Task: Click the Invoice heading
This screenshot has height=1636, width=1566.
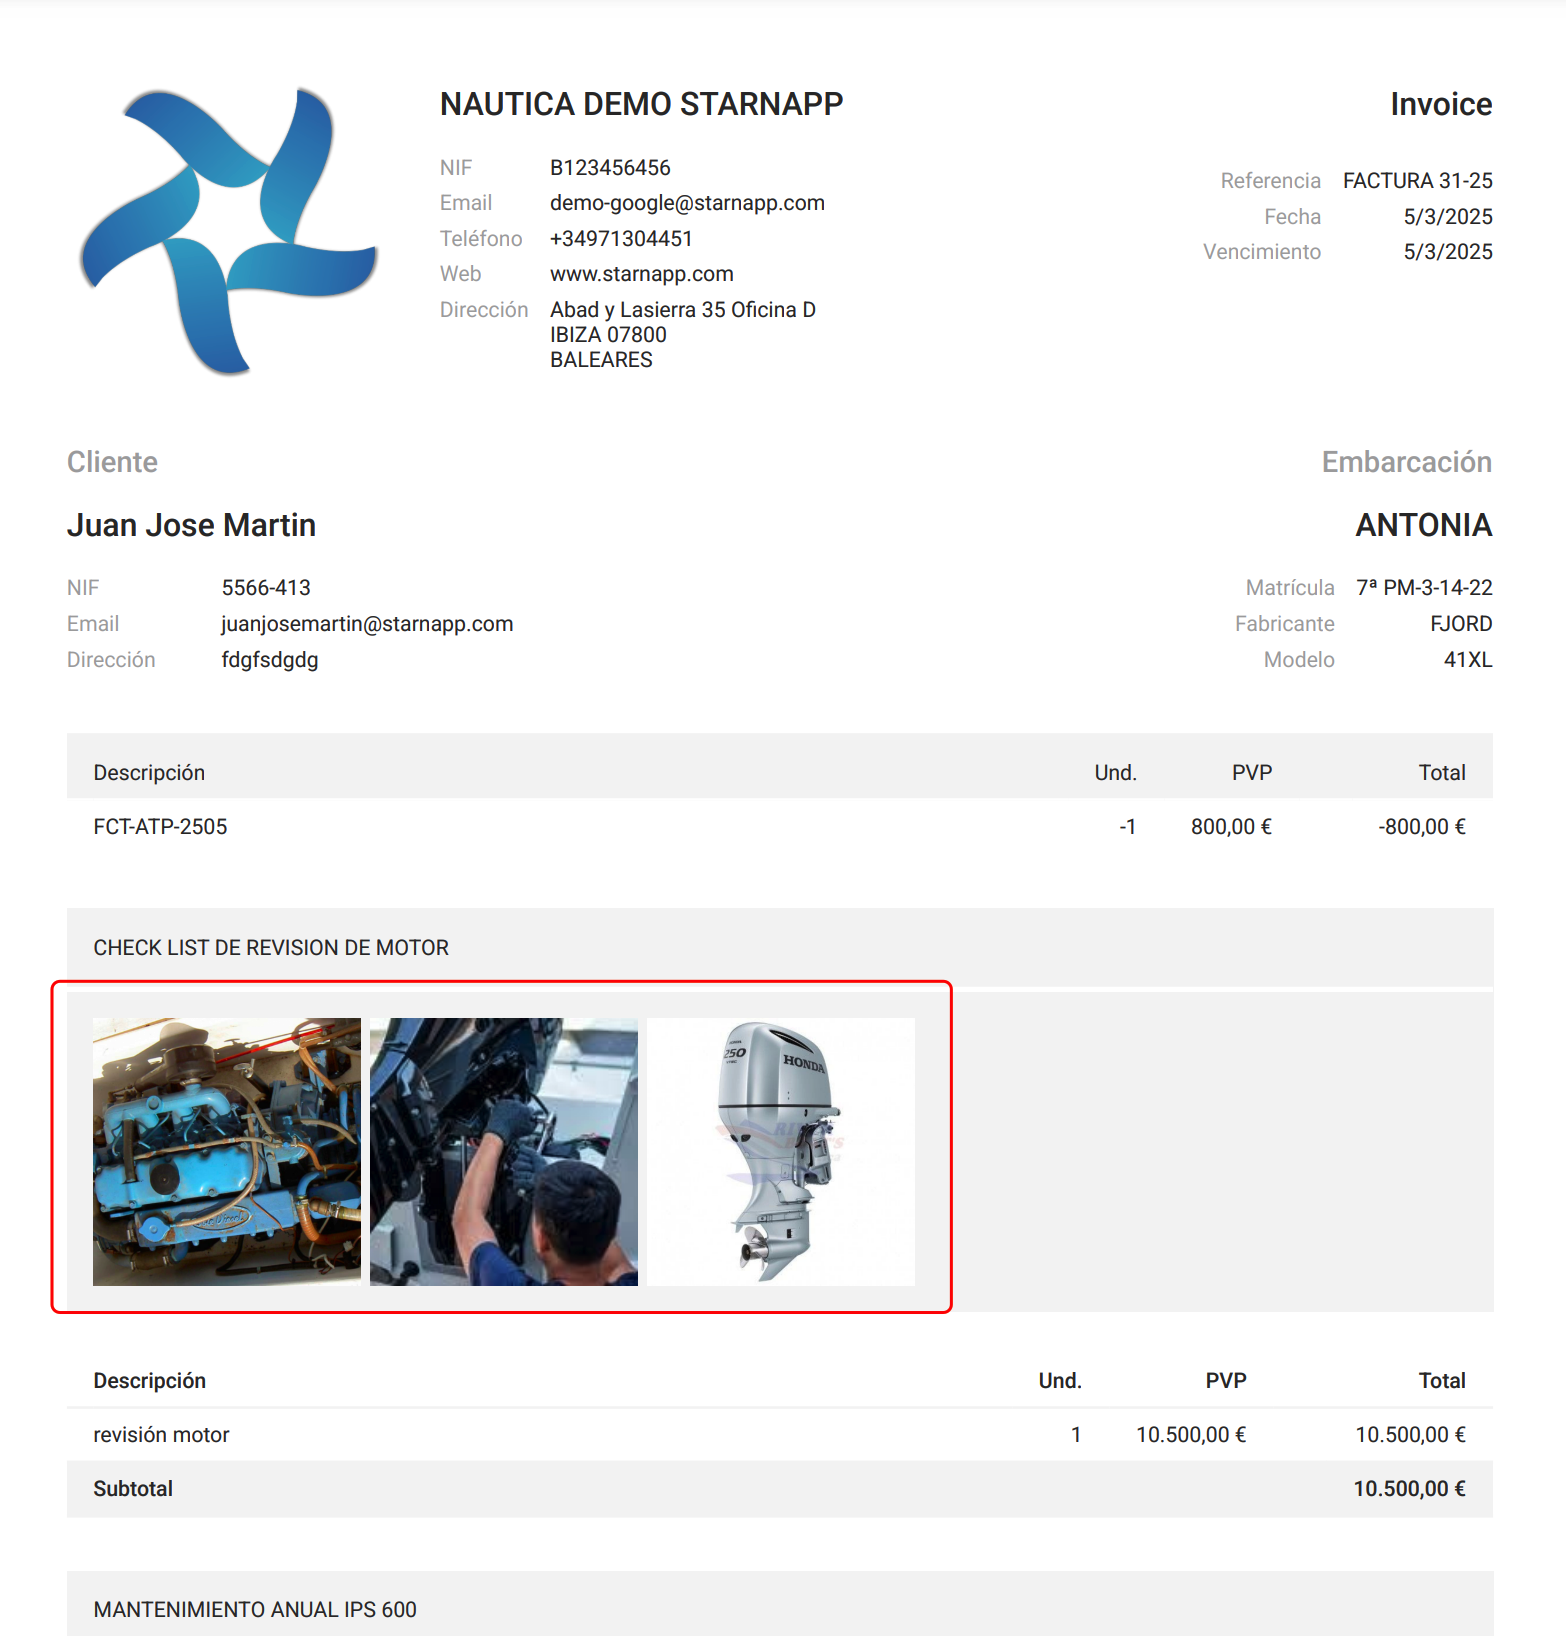Action: pos(1441,104)
